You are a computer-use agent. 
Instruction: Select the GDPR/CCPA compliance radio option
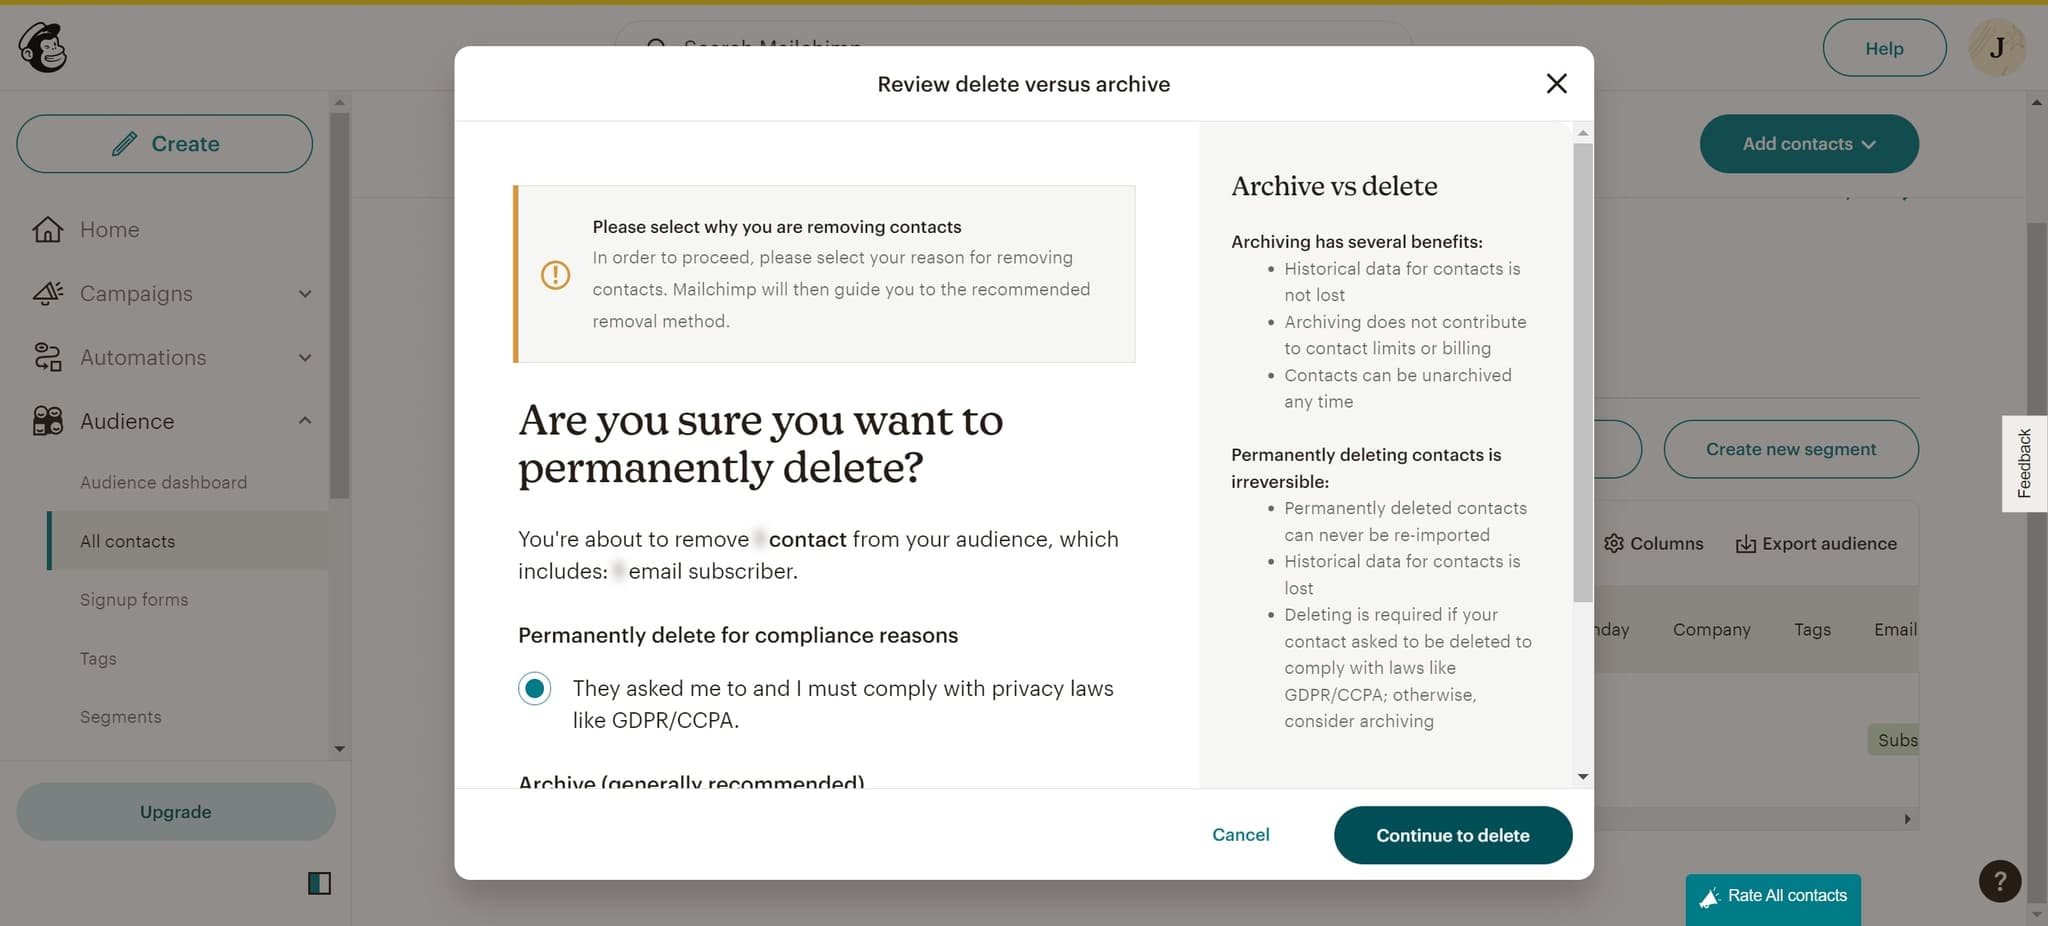click(535, 689)
